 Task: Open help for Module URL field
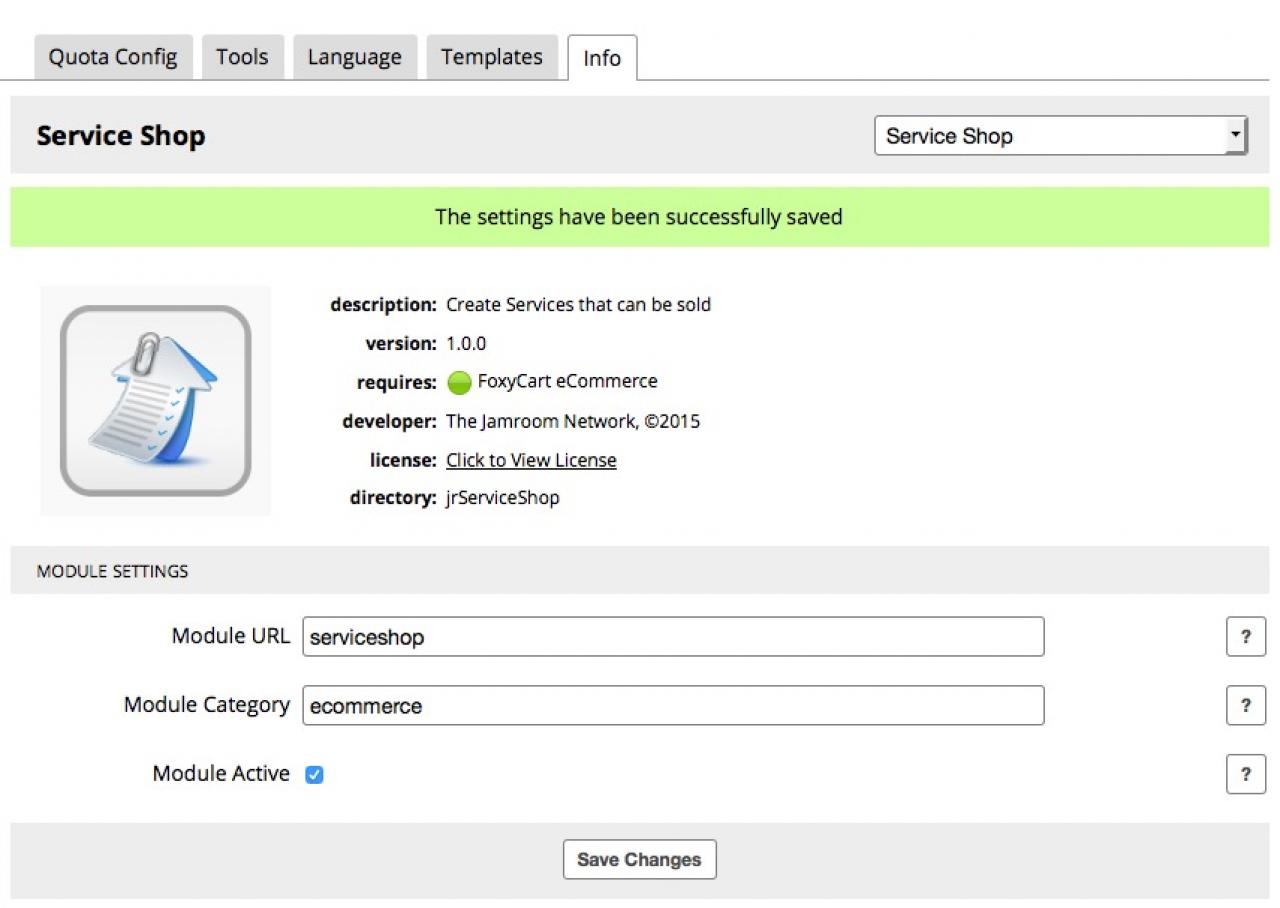1245,636
